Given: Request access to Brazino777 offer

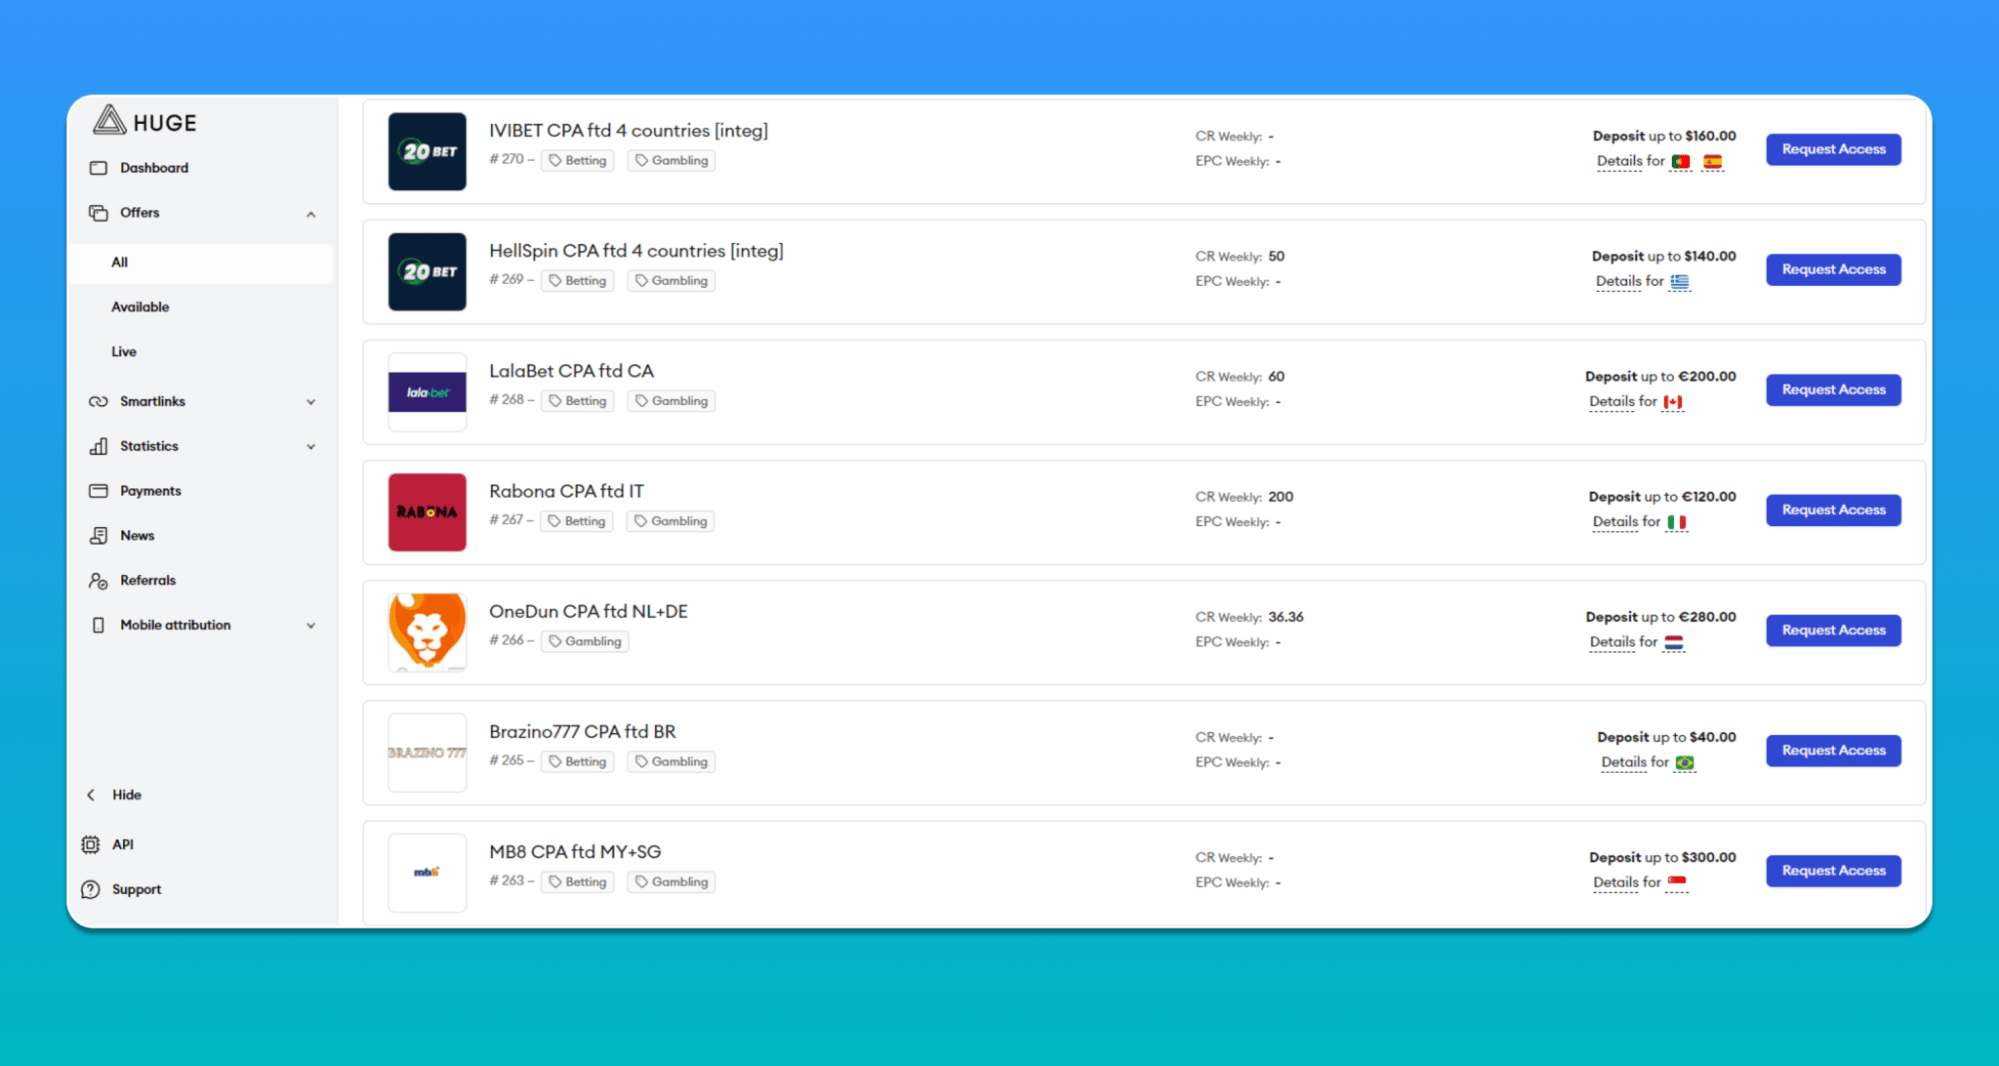Looking at the screenshot, I should [1833, 751].
